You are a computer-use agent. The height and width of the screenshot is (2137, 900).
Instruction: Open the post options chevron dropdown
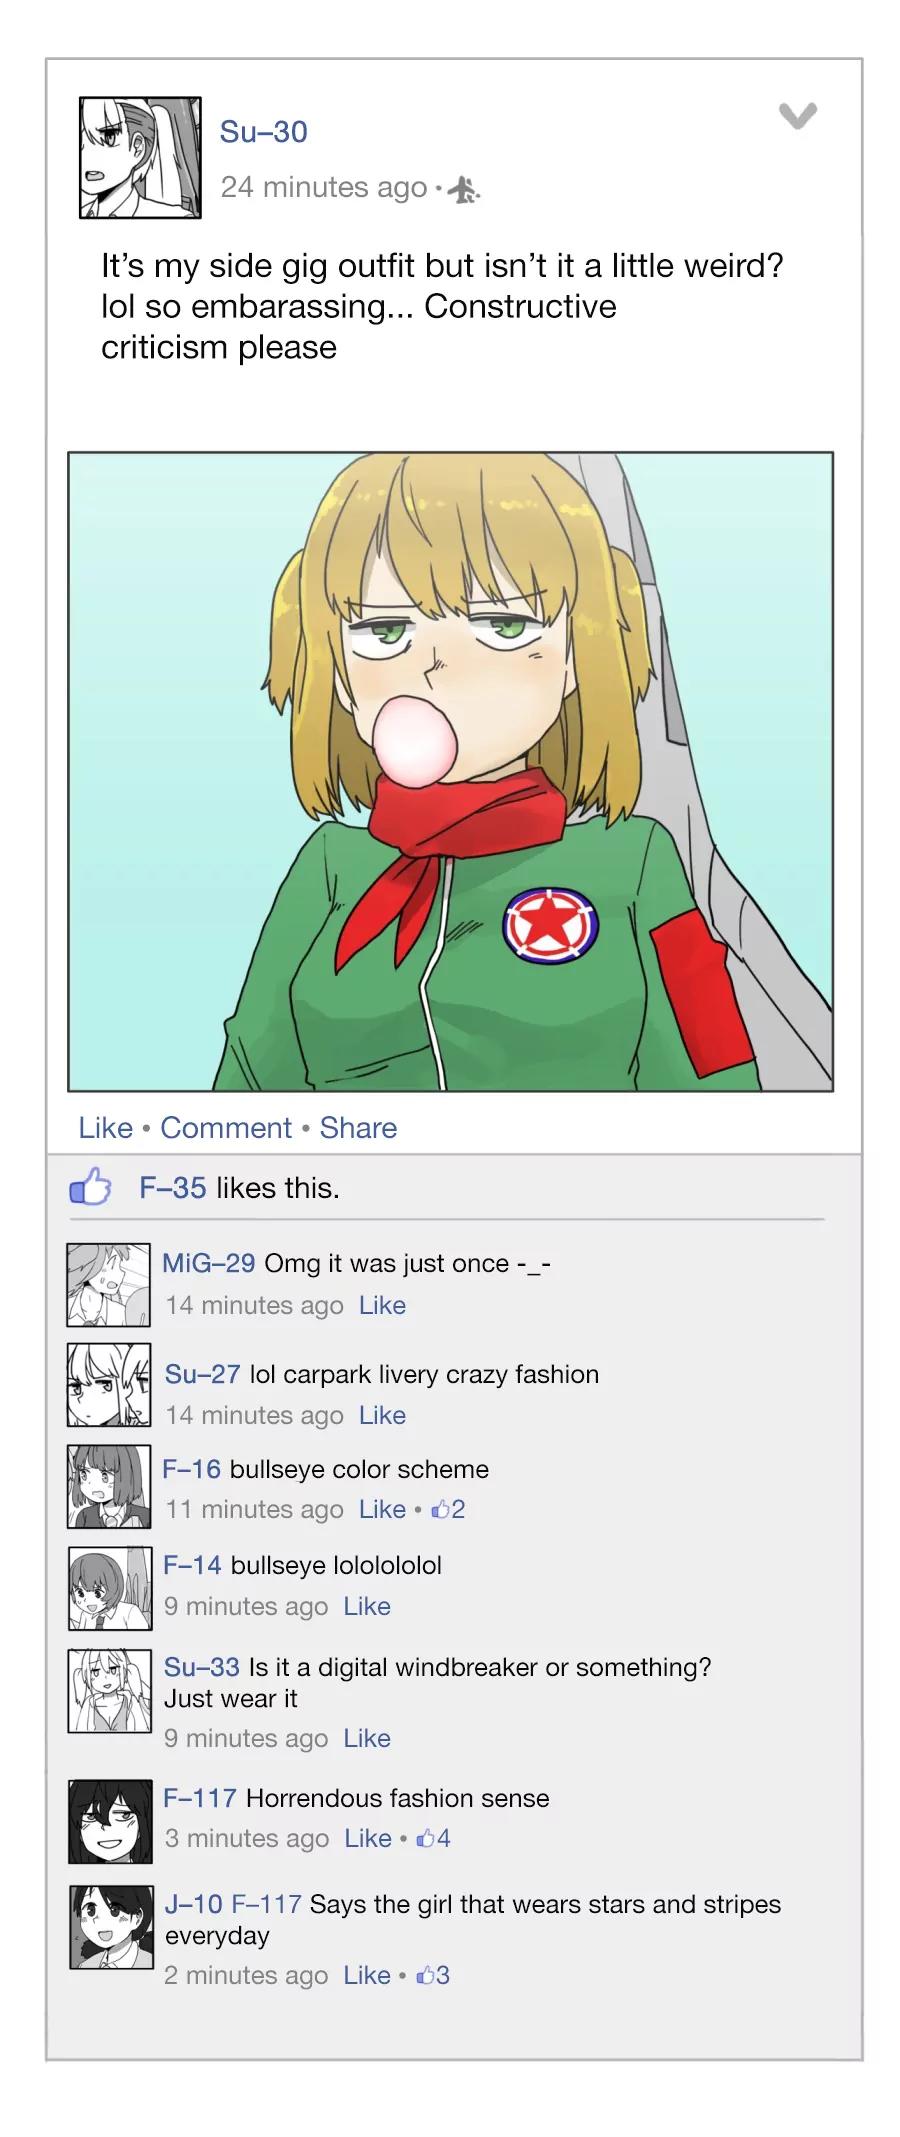797,116
